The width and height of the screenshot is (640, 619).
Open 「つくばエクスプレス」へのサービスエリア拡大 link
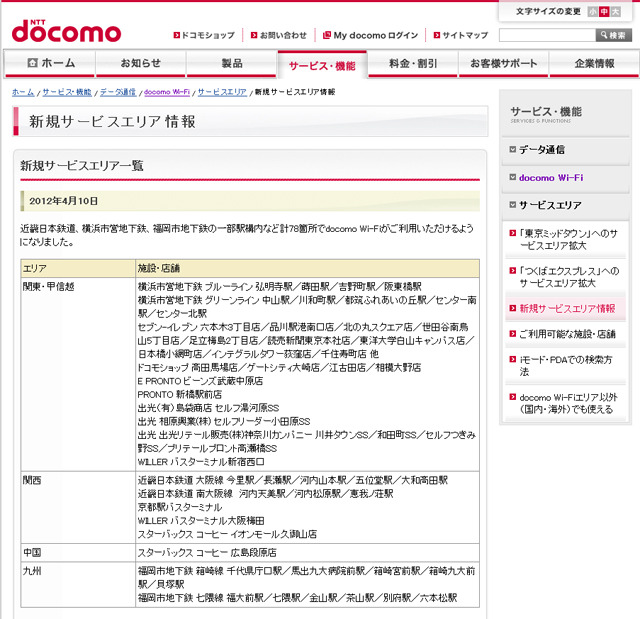569,277
